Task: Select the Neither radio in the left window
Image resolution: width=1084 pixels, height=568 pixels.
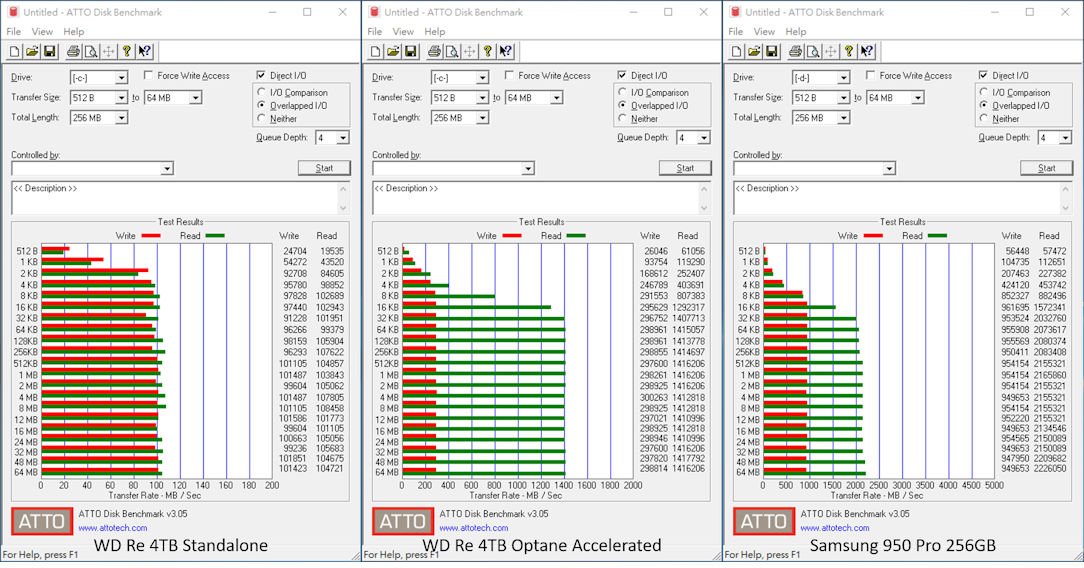Action: [261, 118]
